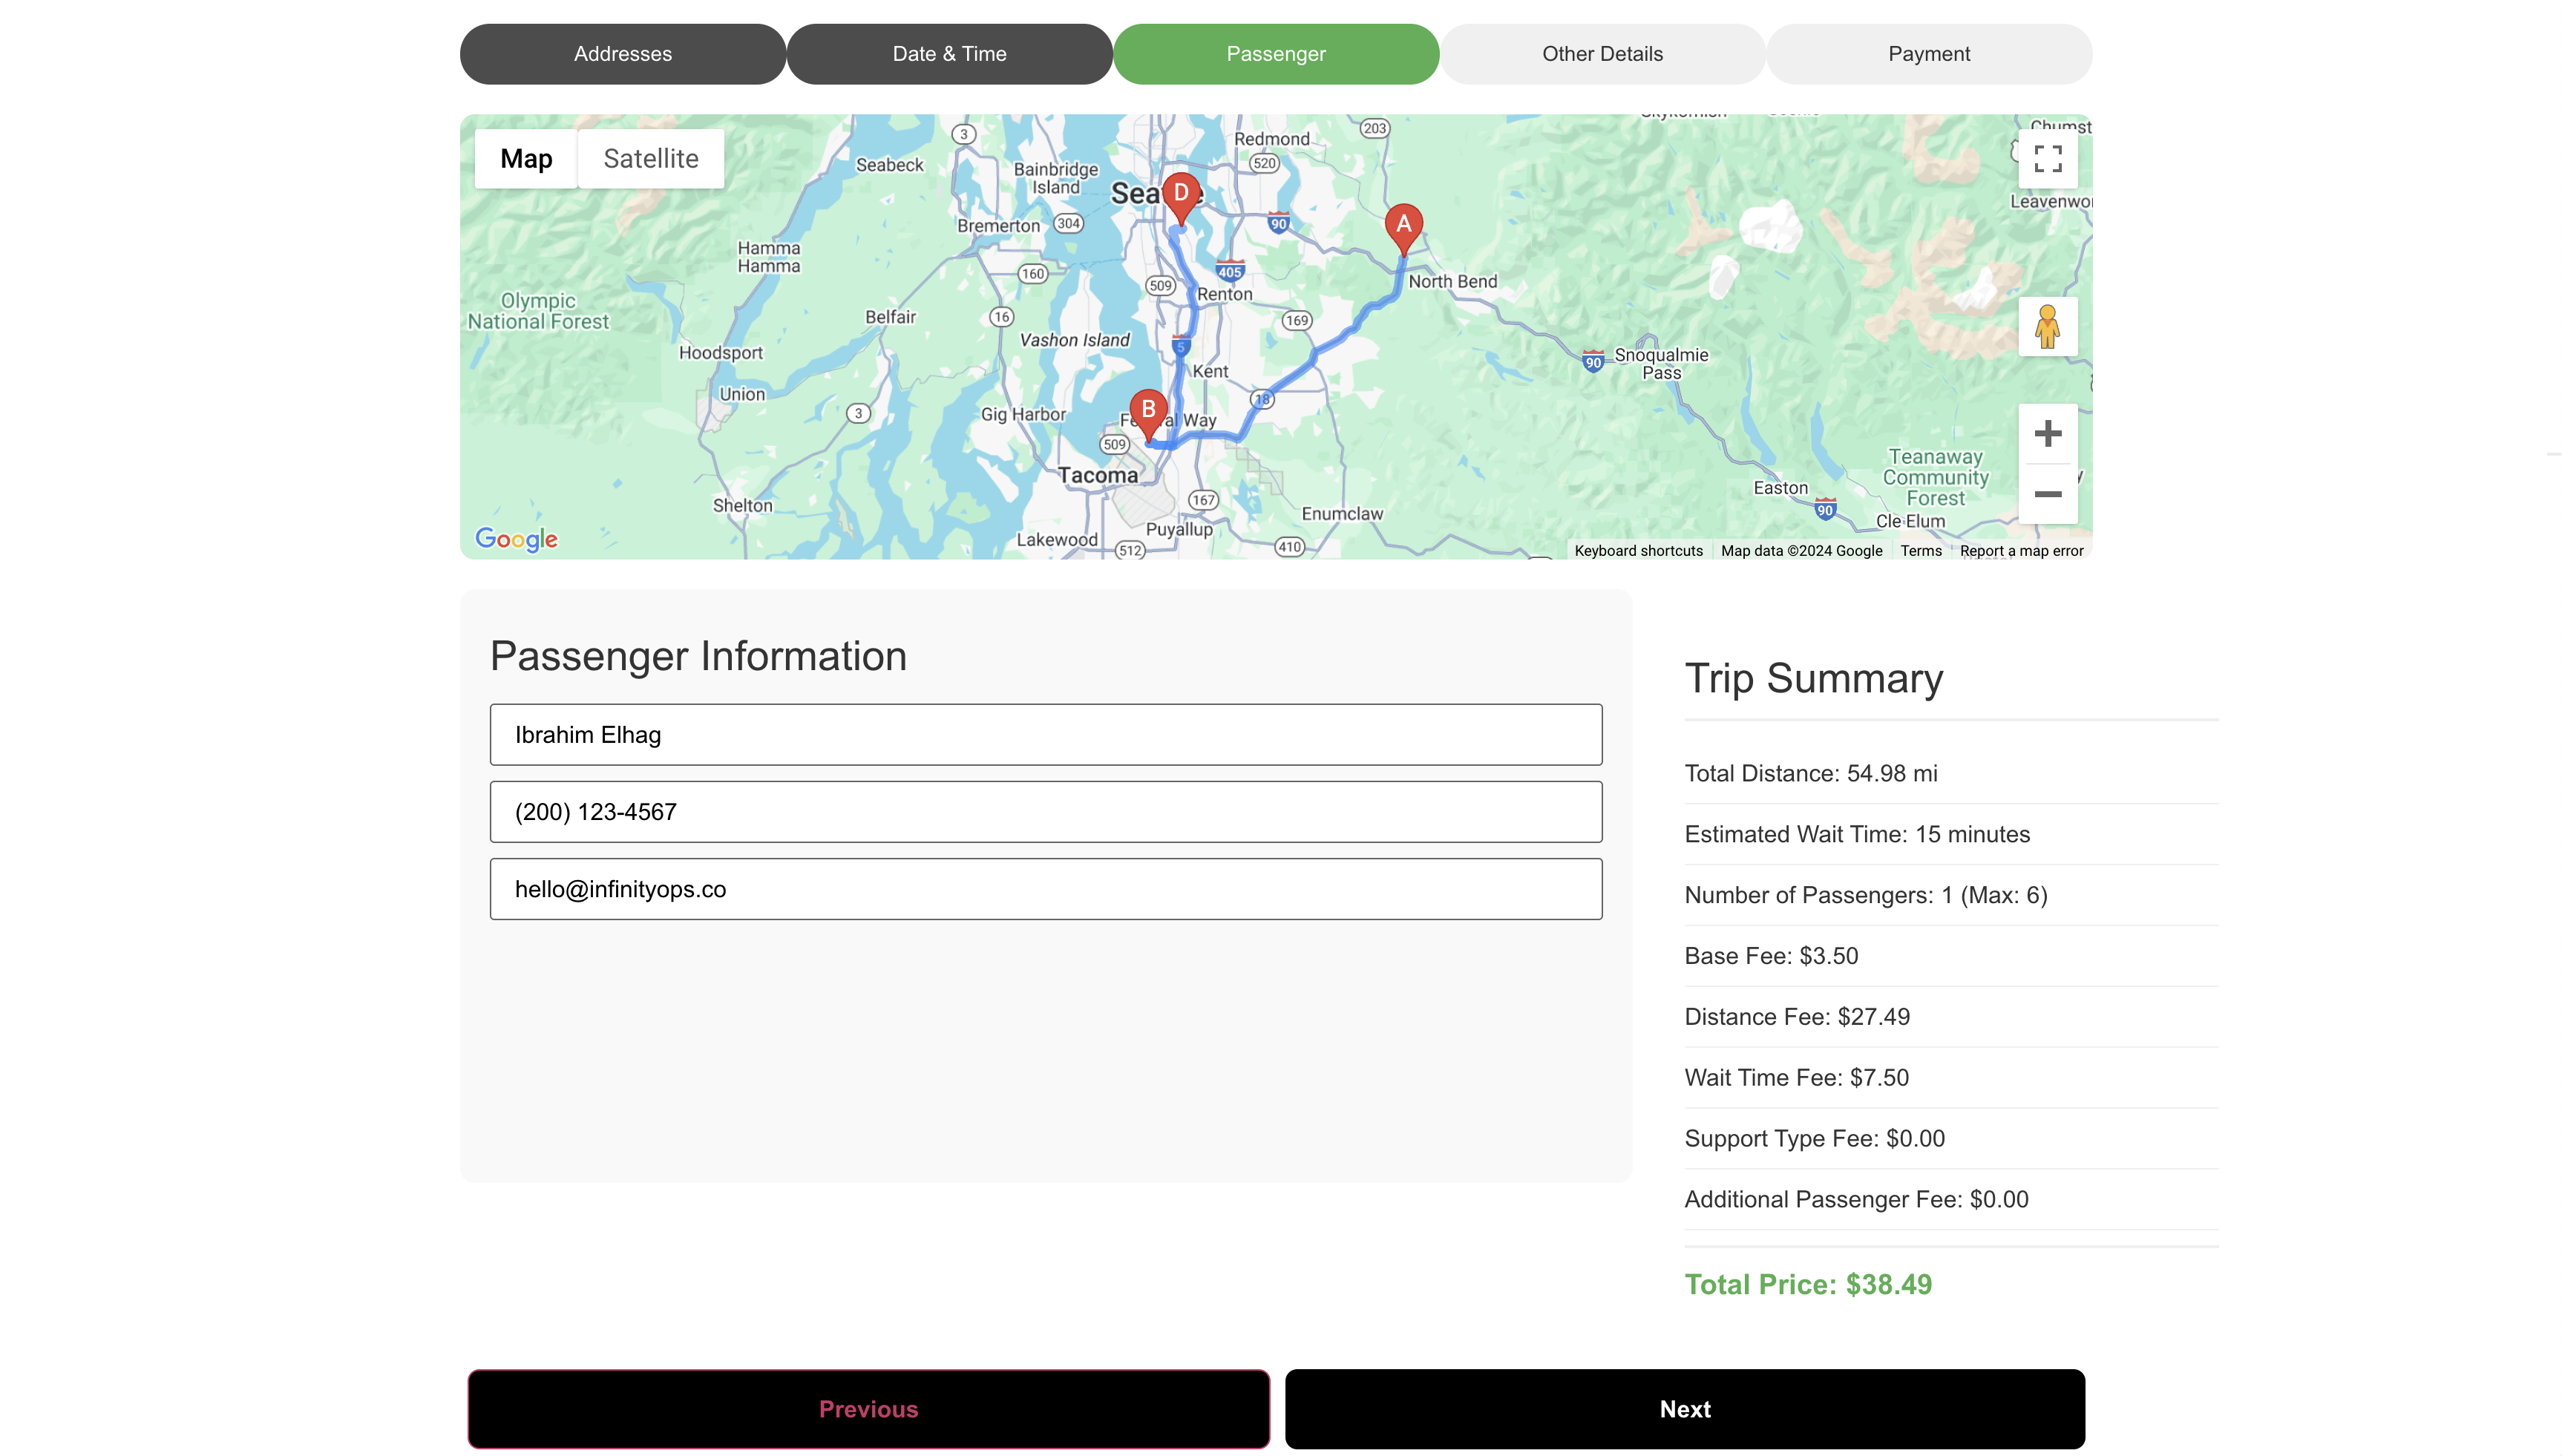Select the Total Distance: 54.98 mi text
Viewport: 2562px width, 1456px height.
point(1810,773)
